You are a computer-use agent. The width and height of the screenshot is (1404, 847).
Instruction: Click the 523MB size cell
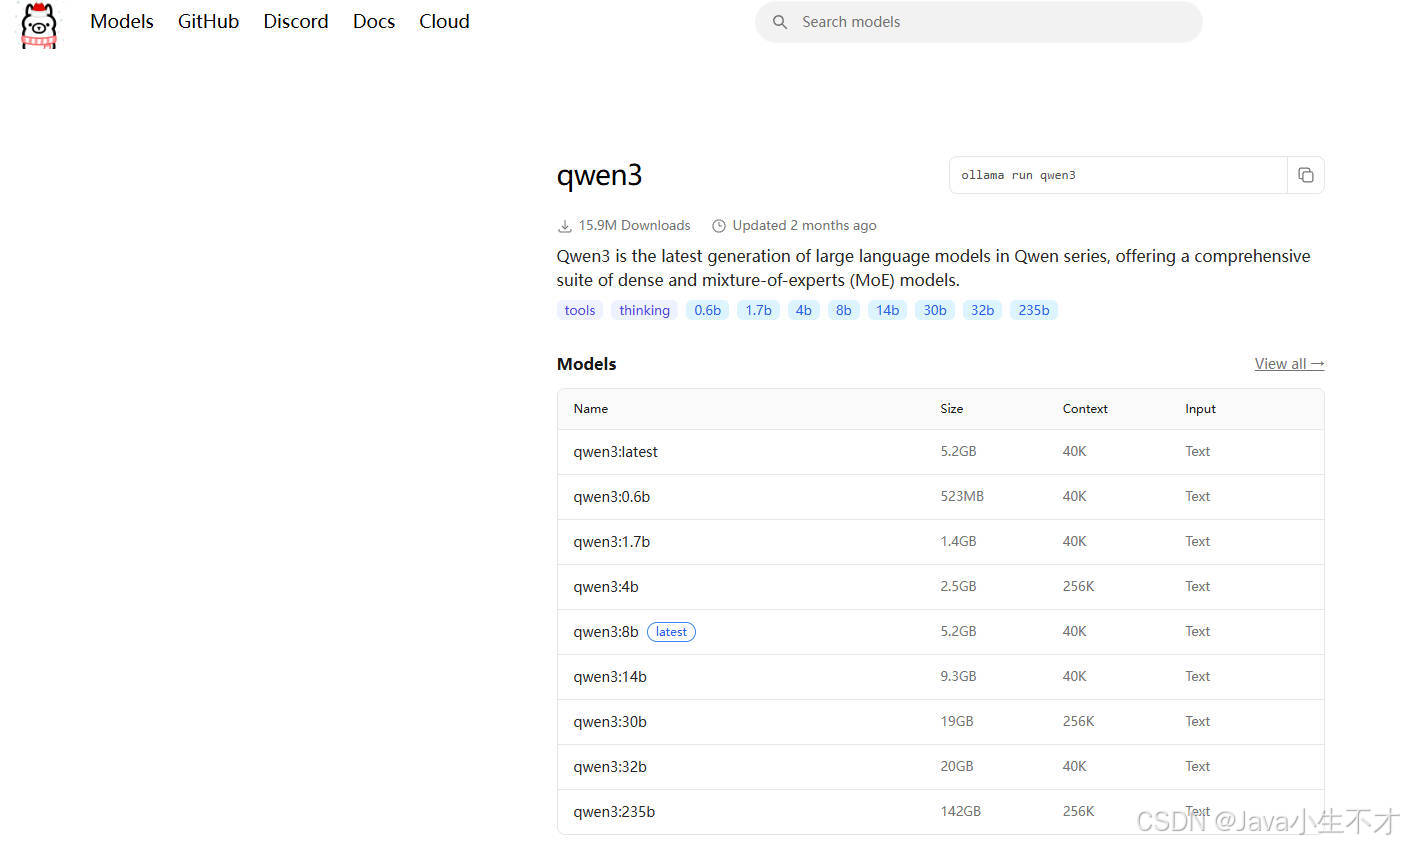pos(962,496)
